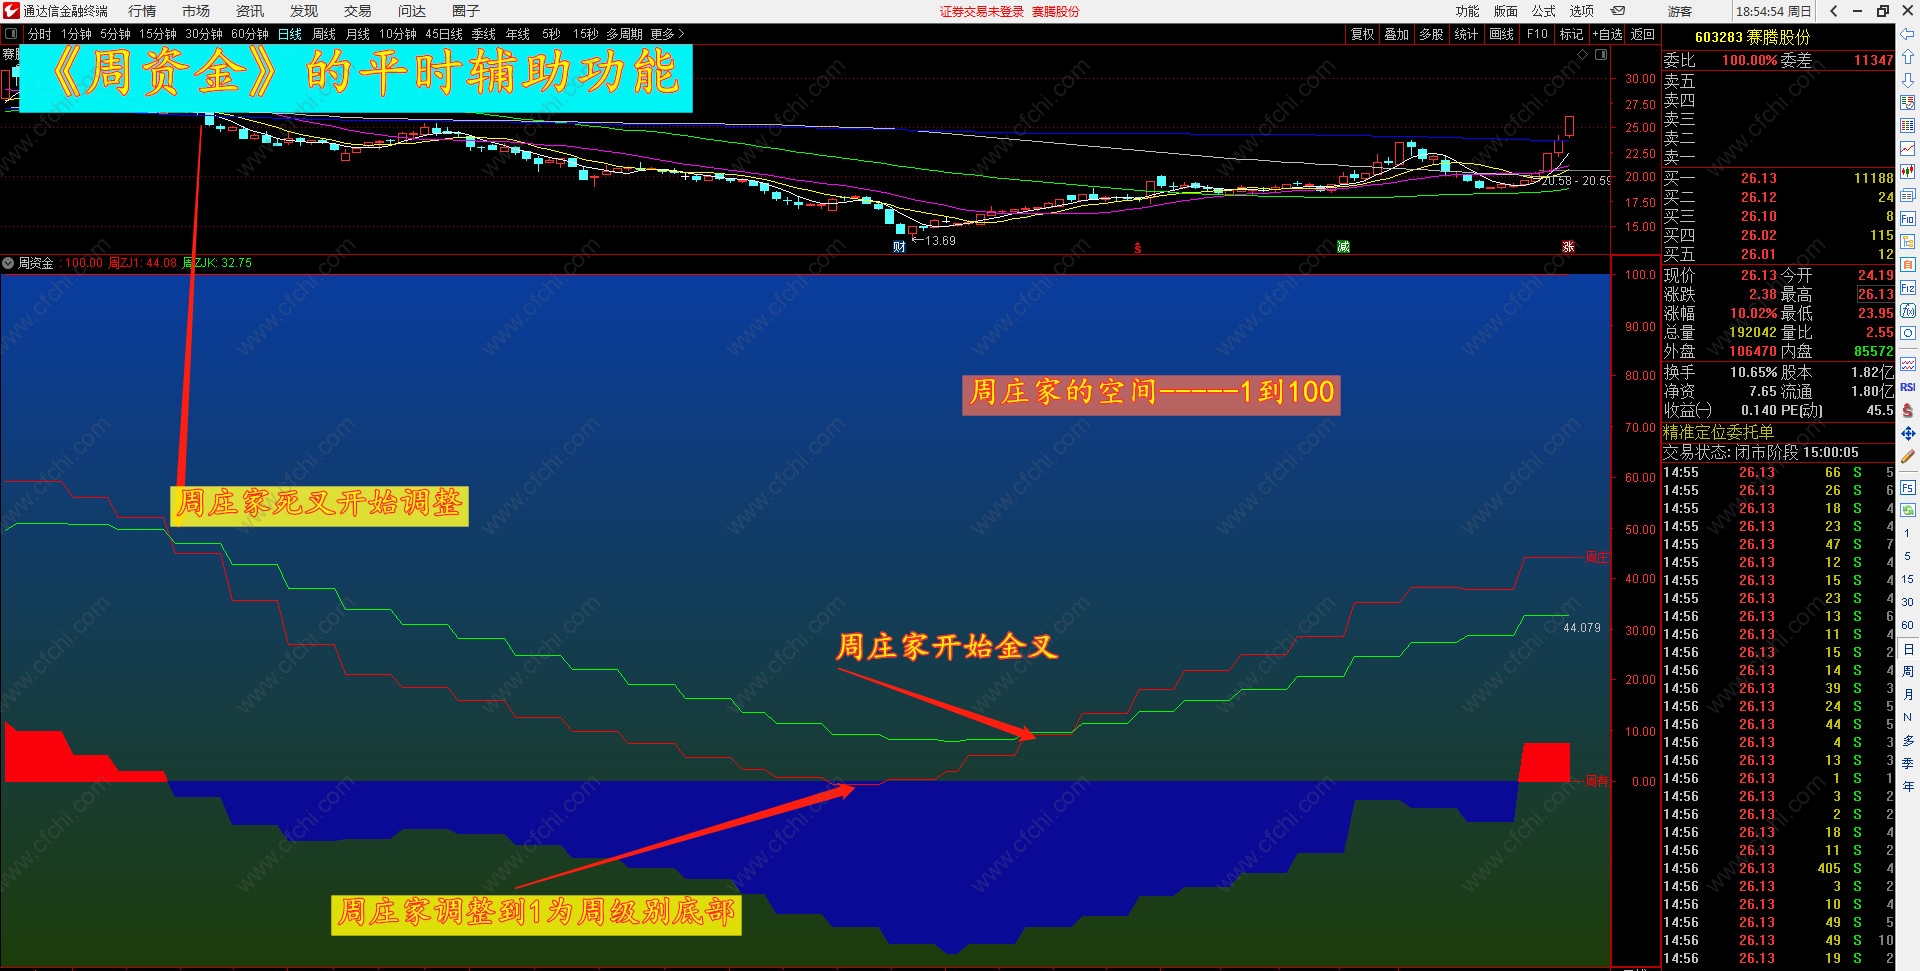This screenshot has width=1920, height=971.
Task: Expand the 更多 periods dropdown
Action: (x=667, y=34)
